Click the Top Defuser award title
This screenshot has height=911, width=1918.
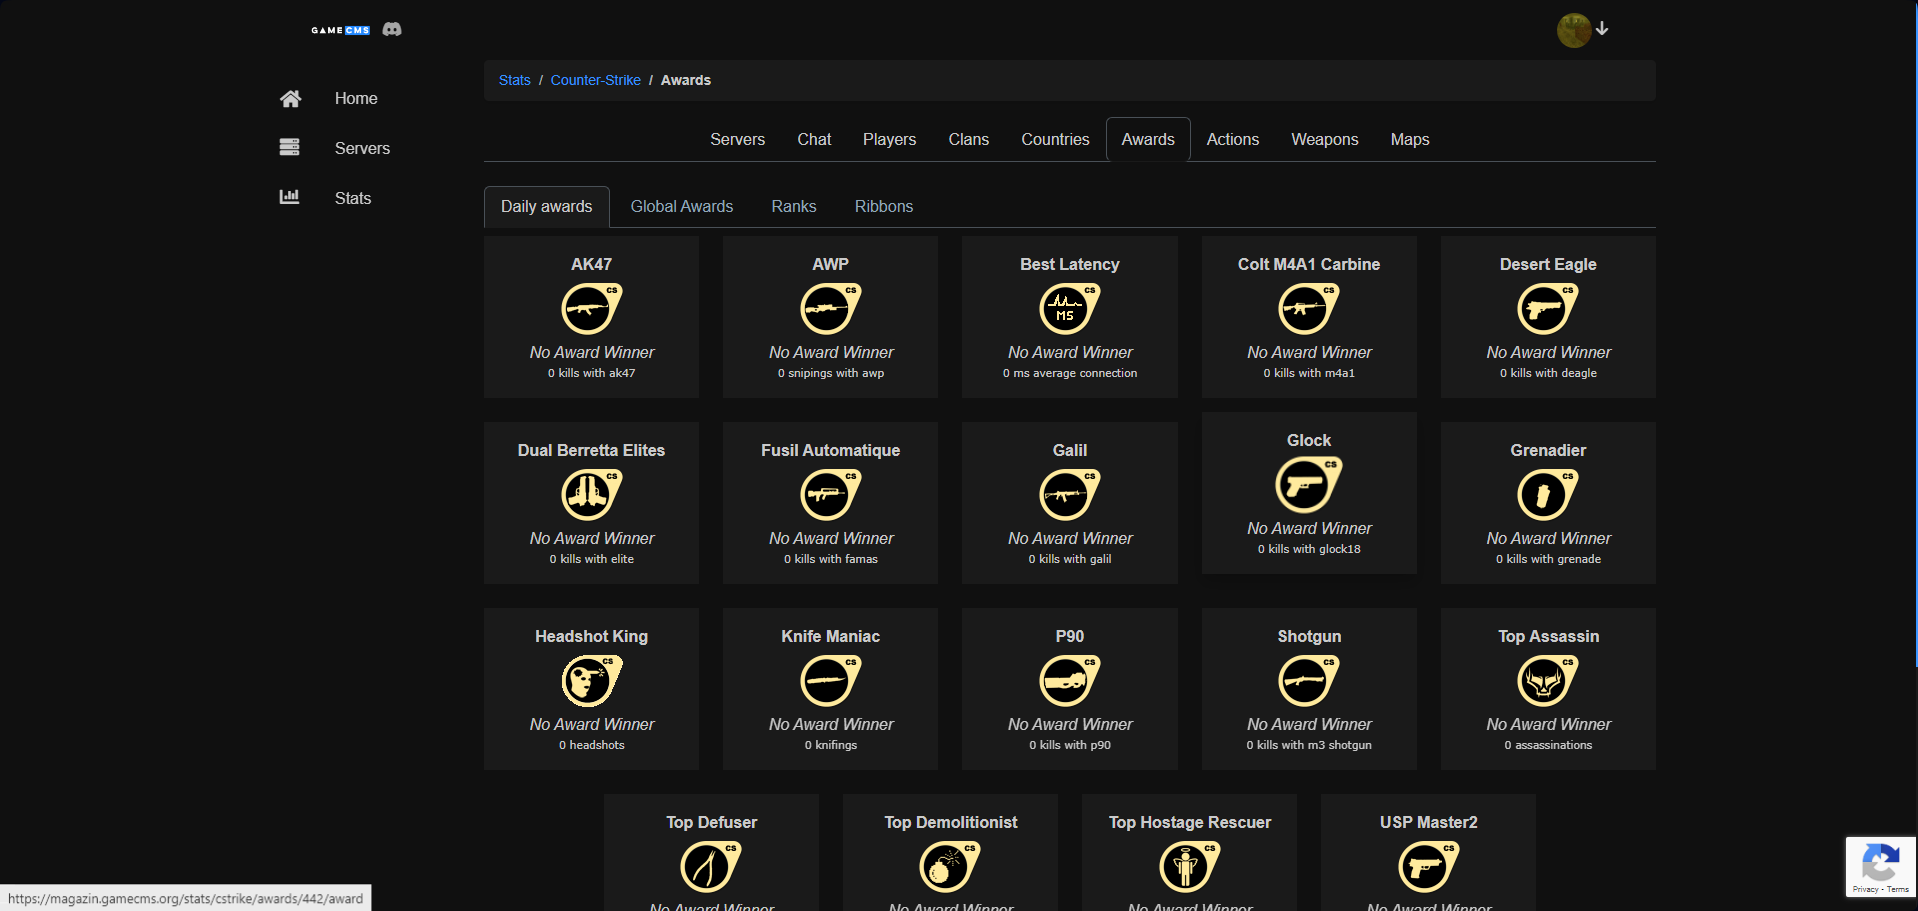[711, 822]
